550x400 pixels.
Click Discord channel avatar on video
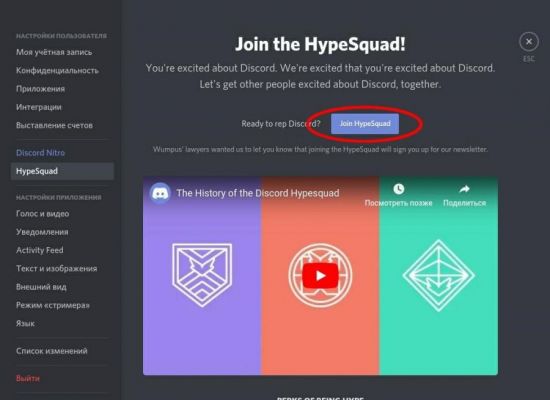click(160, 193)
